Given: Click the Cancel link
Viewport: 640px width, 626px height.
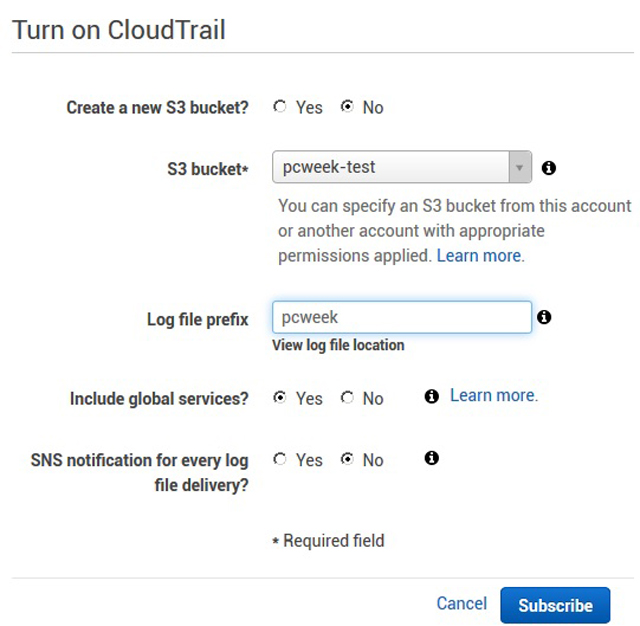Looking at the screenshot, I should (x=462, y=604).
